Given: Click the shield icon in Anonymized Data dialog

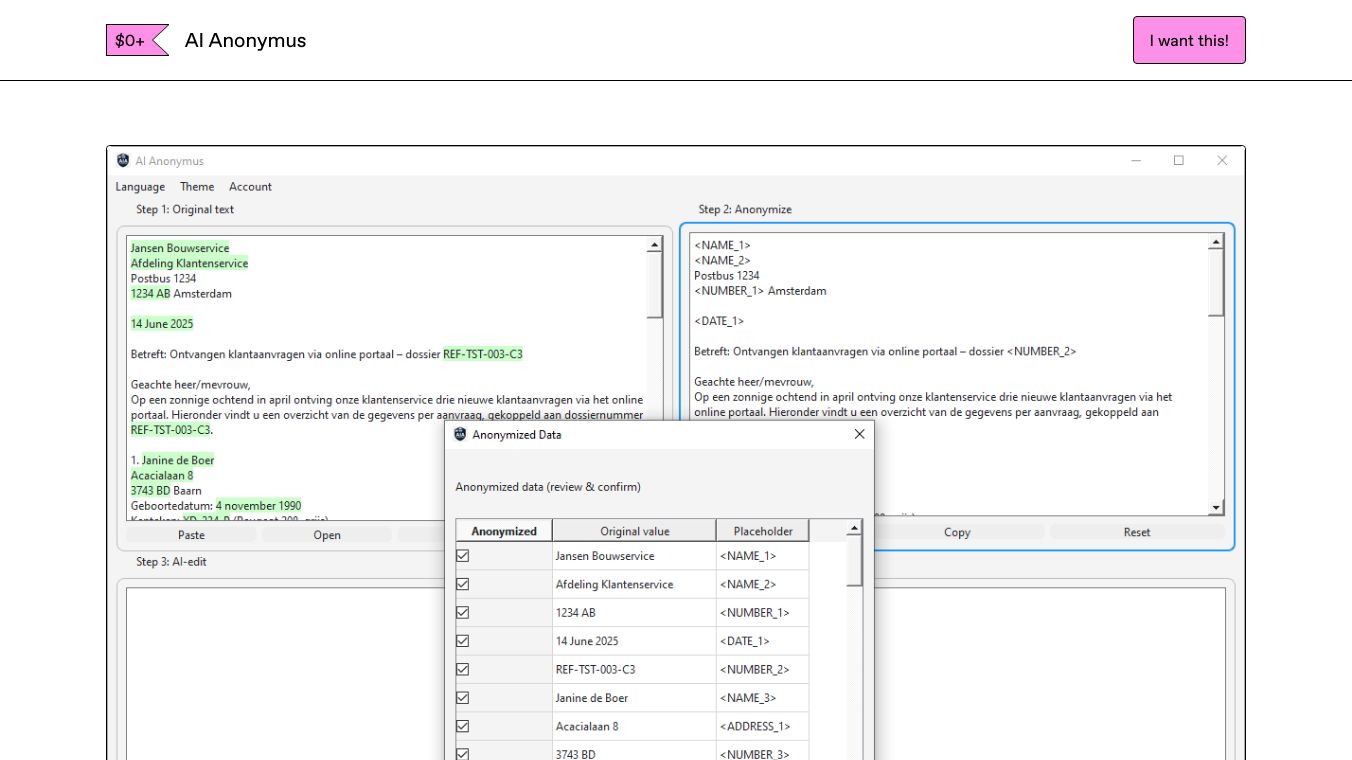Looking at the screenshot, I should (460, 435).
